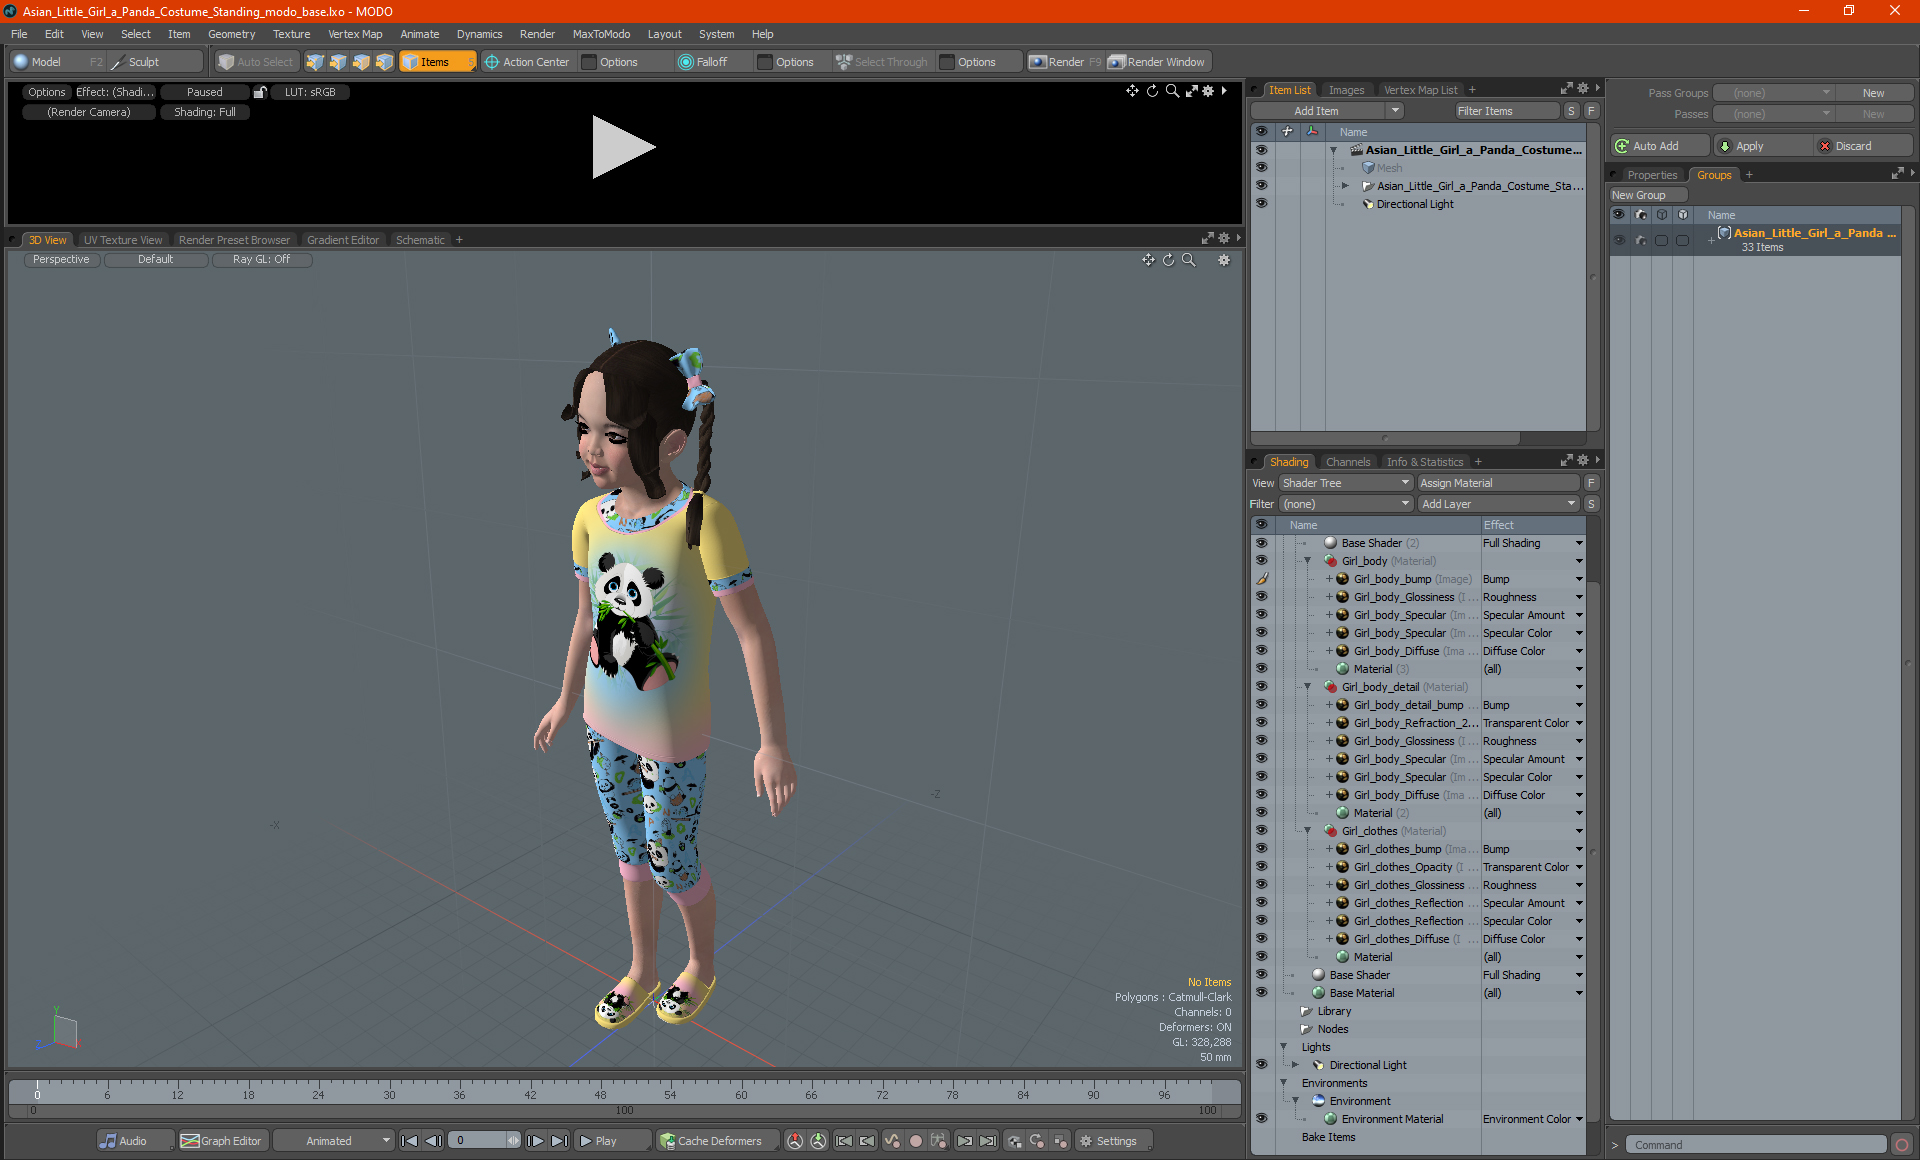Hide the Girl_clothes material group
The image size is (1920, 1160).
[1261, 831]
